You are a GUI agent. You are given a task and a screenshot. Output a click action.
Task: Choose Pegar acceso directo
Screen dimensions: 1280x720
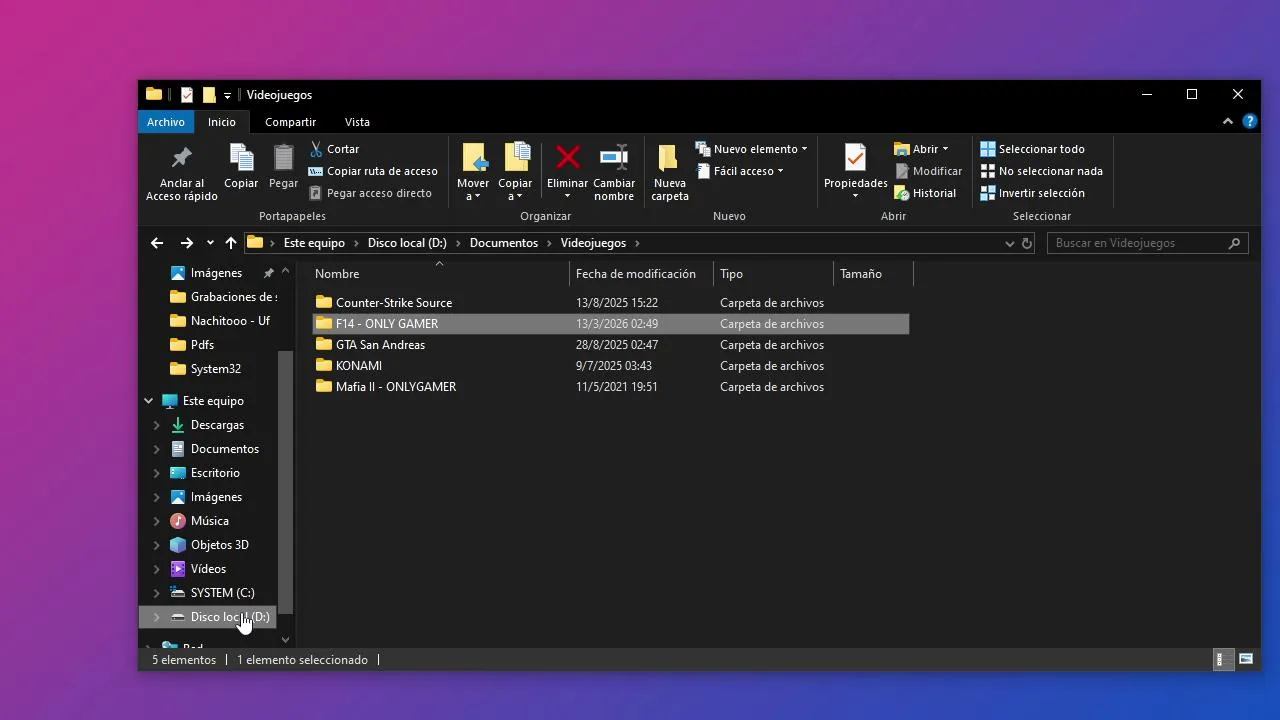click(x=370, y=193)
